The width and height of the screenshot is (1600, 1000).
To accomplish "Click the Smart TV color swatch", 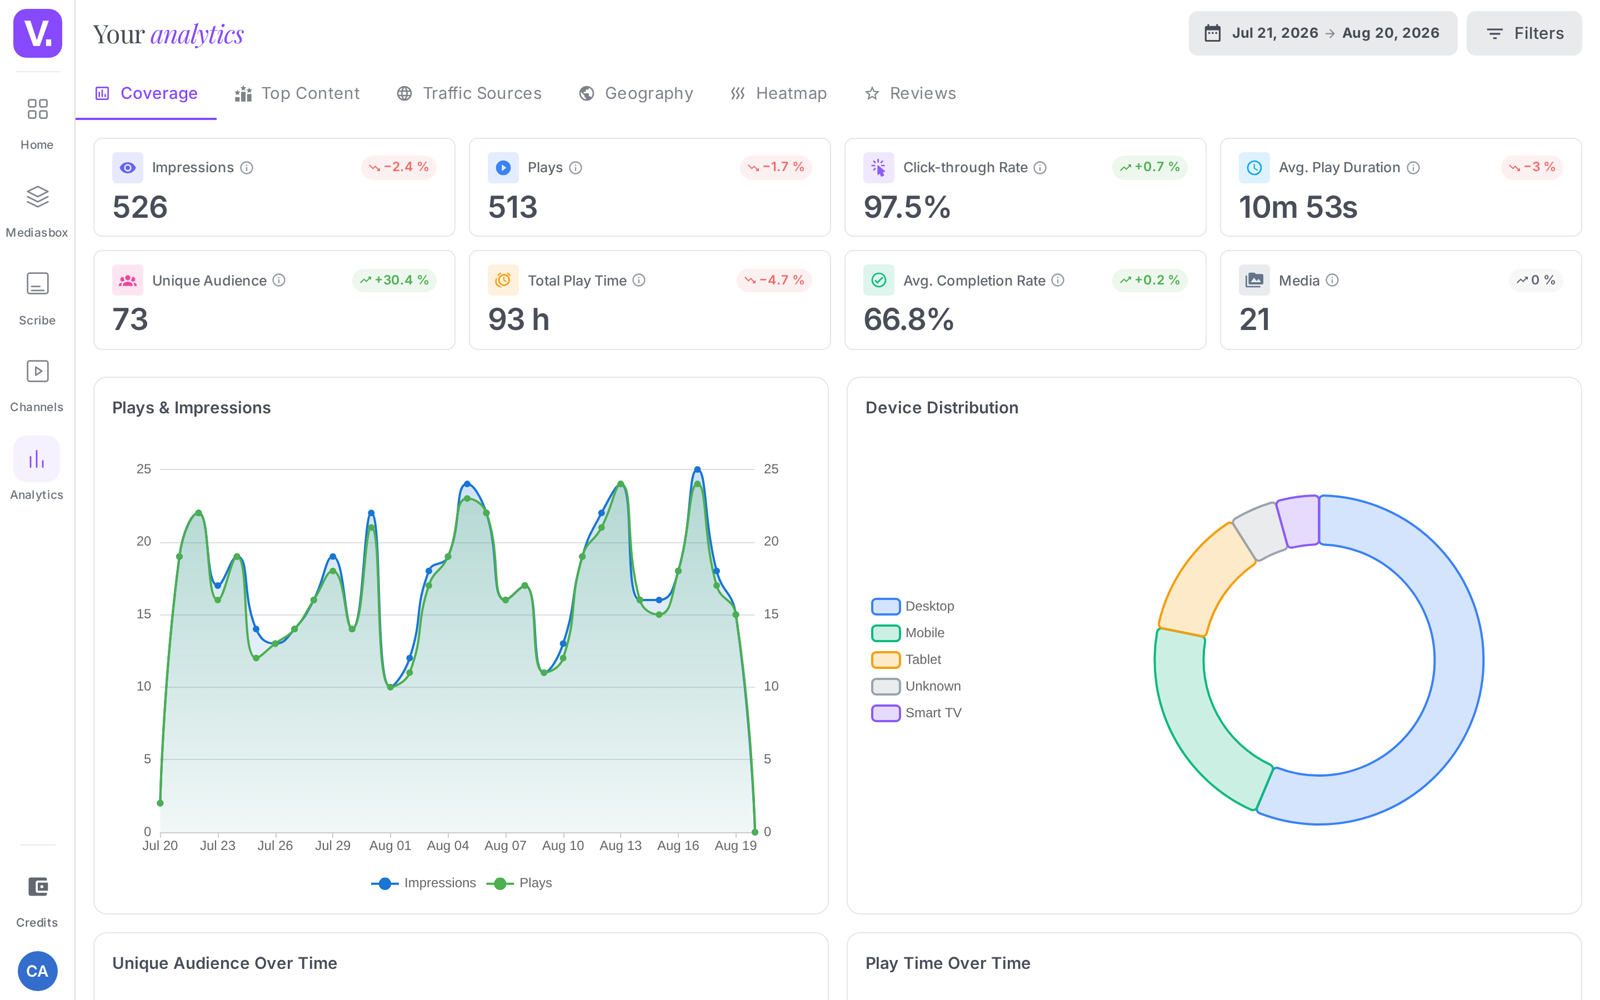I will (886, 713).
